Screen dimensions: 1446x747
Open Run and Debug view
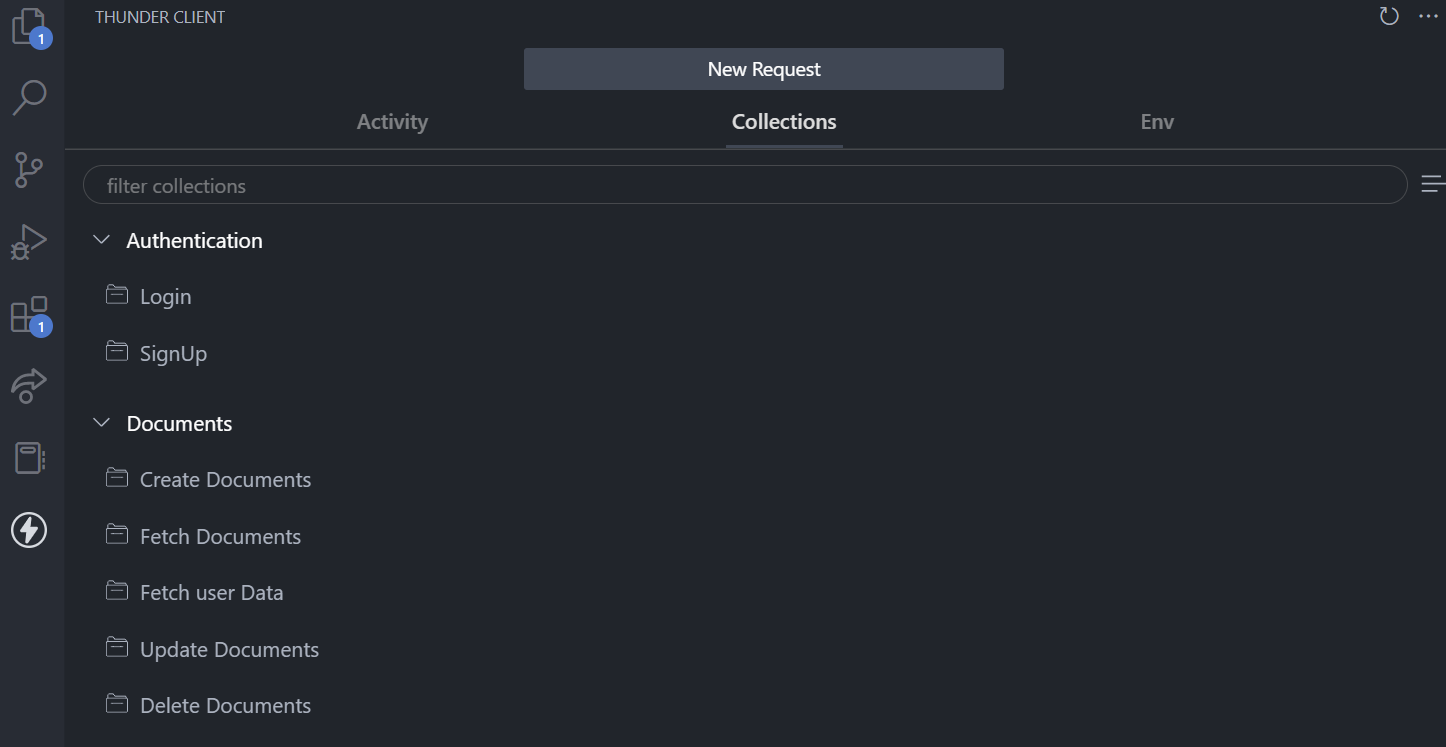(x=29, y=242)
